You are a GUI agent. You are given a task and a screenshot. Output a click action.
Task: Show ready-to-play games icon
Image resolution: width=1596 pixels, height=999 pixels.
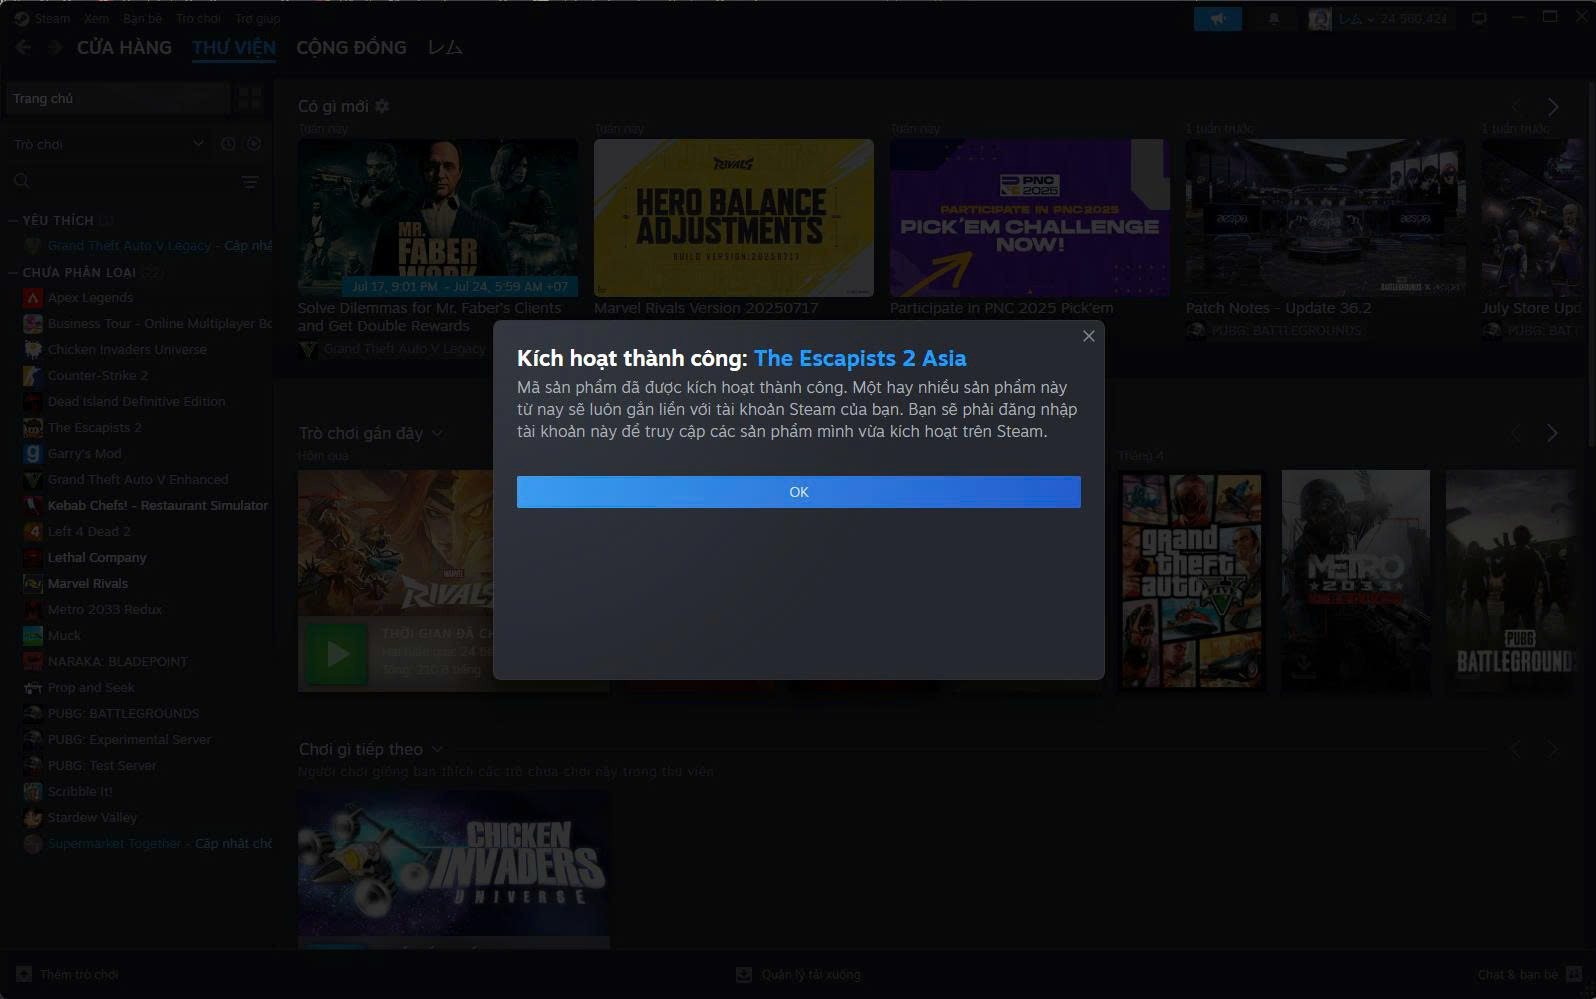(x=254, y=144)
